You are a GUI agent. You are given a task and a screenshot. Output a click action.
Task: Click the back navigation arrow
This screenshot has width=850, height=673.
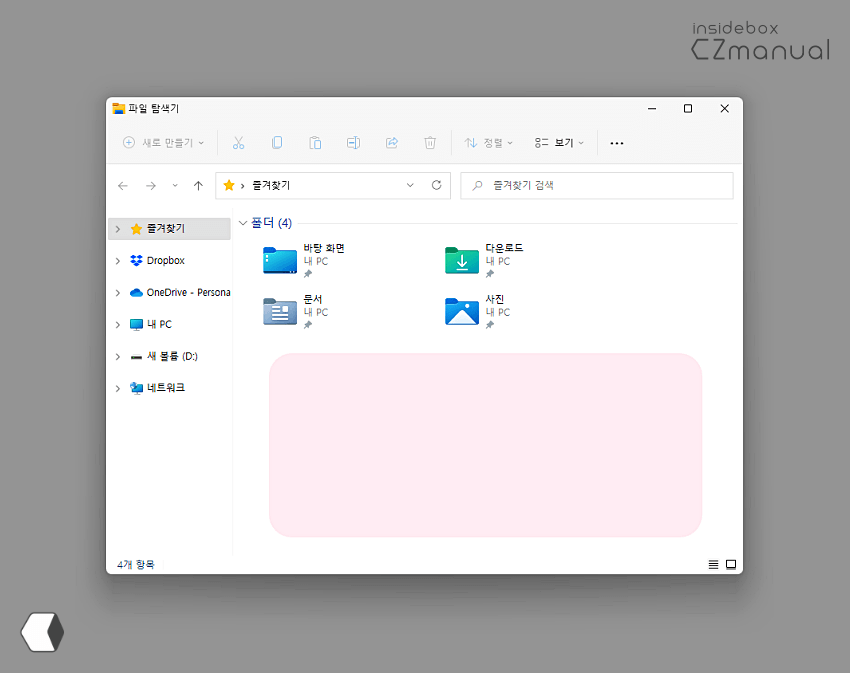pyautogui.click(x=122, y=185)
